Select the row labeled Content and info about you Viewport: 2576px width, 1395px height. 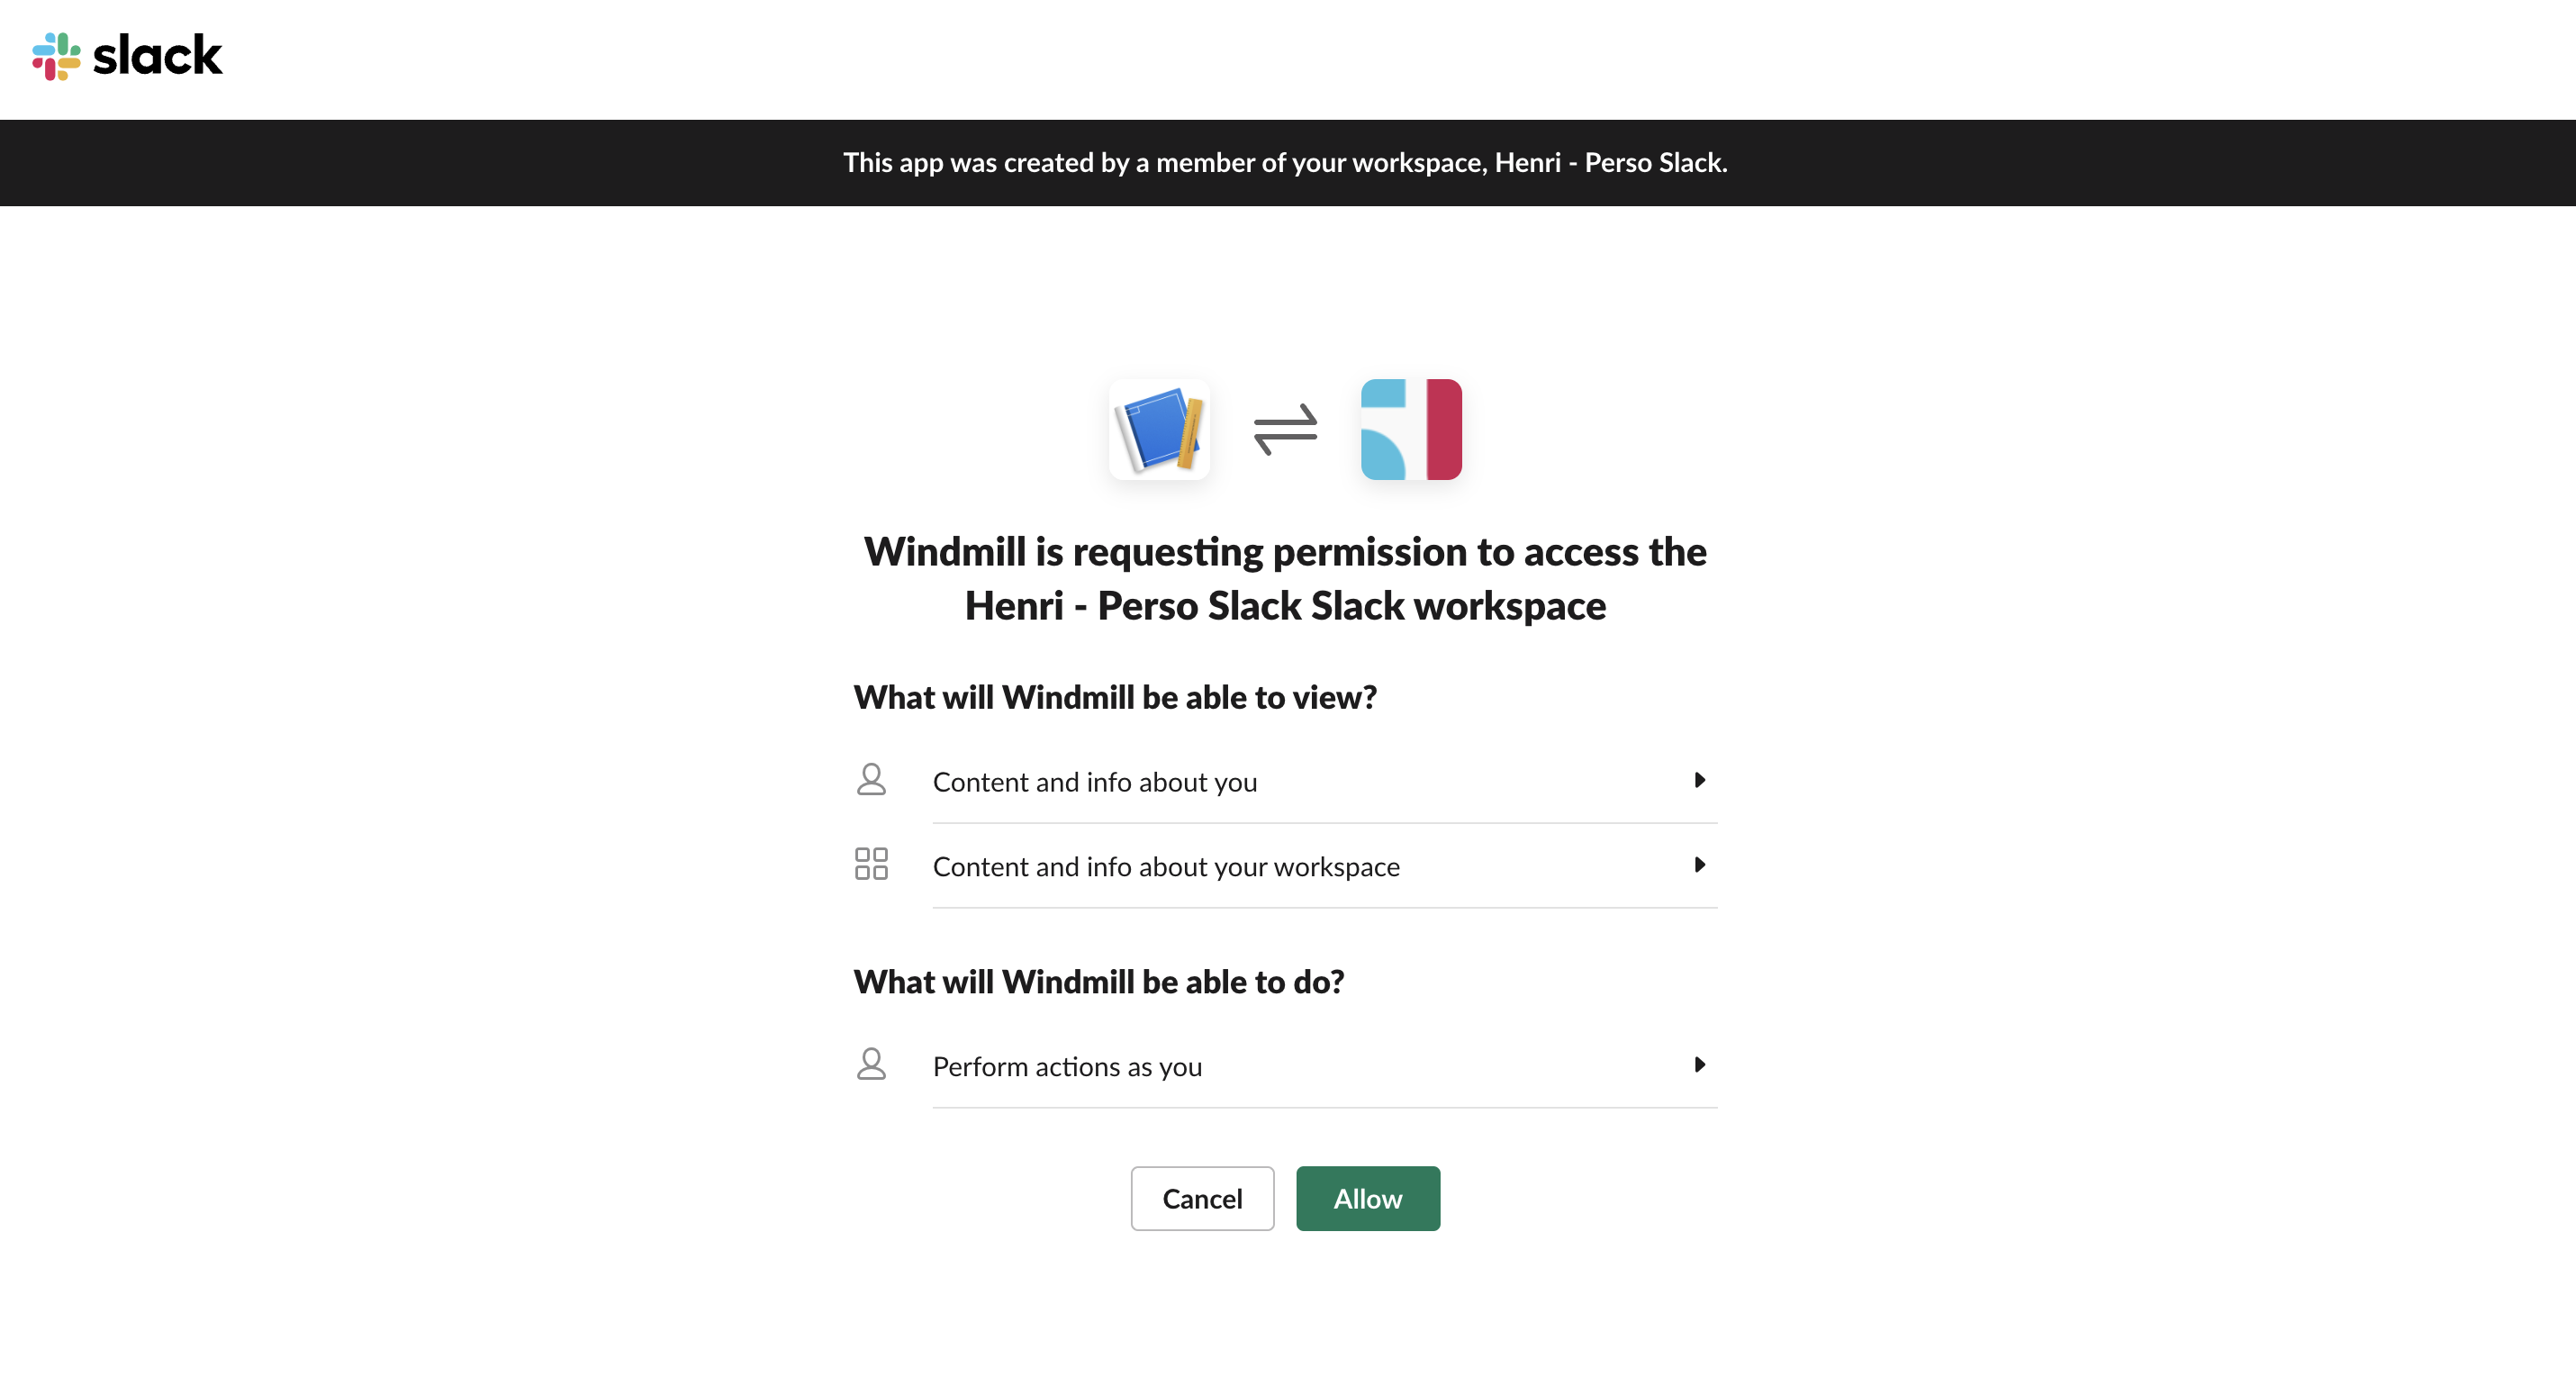1095,781
